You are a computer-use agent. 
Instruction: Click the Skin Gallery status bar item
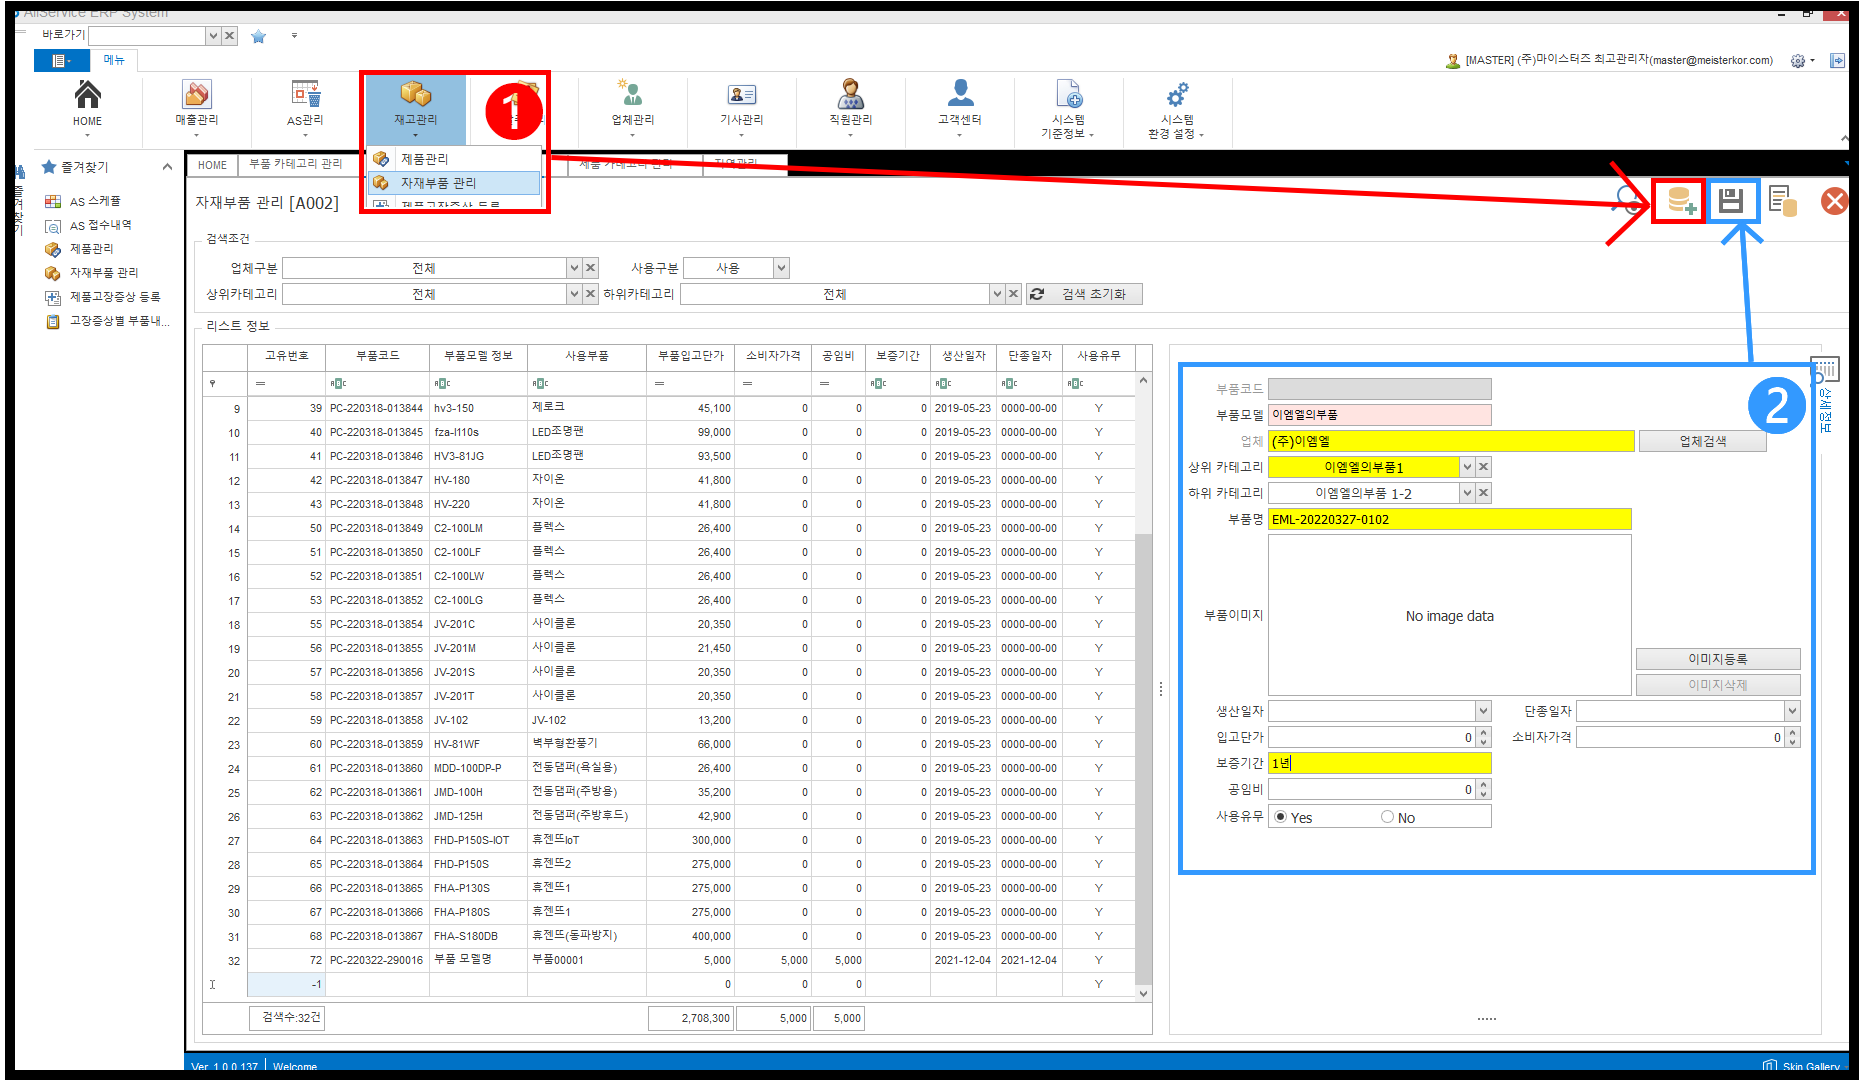point(1801,1065)
